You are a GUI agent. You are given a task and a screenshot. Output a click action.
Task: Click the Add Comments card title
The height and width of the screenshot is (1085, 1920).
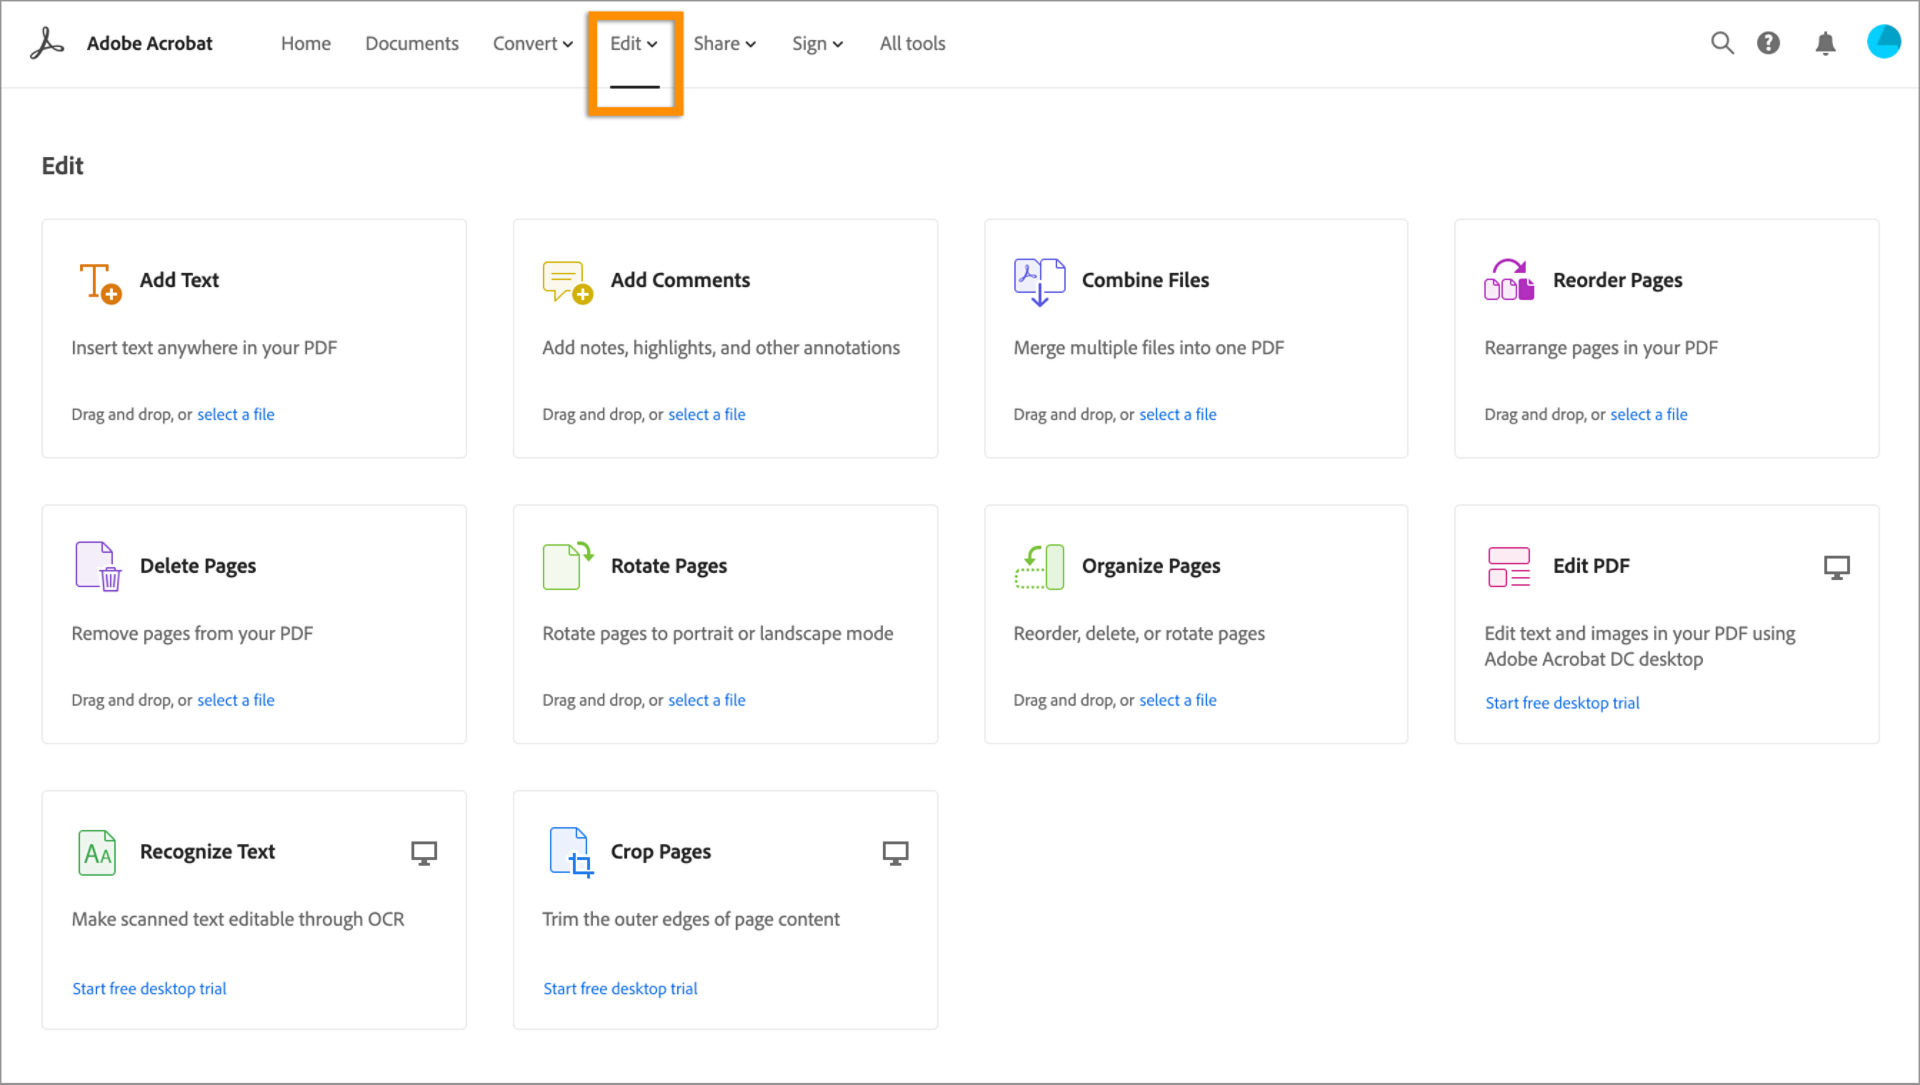click(681, 281)
